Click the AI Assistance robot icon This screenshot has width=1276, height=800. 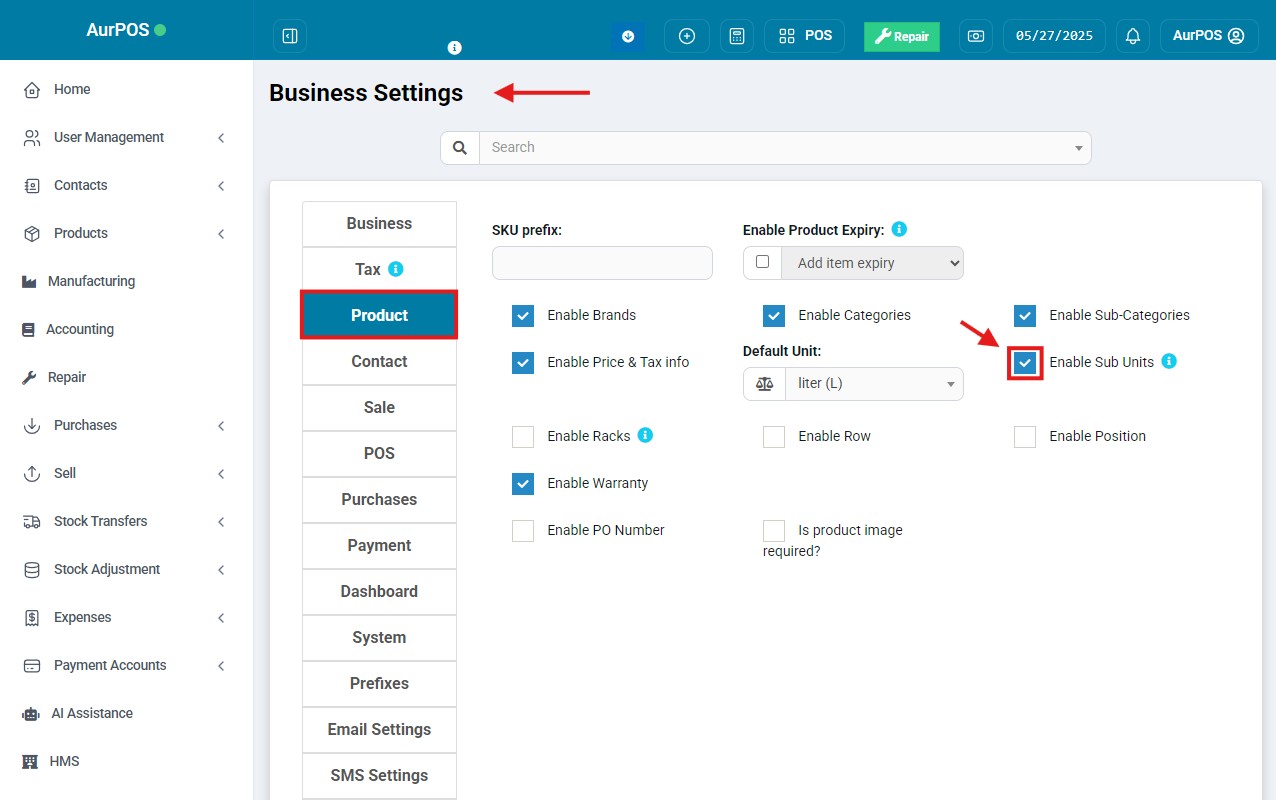tap(31, 714)
